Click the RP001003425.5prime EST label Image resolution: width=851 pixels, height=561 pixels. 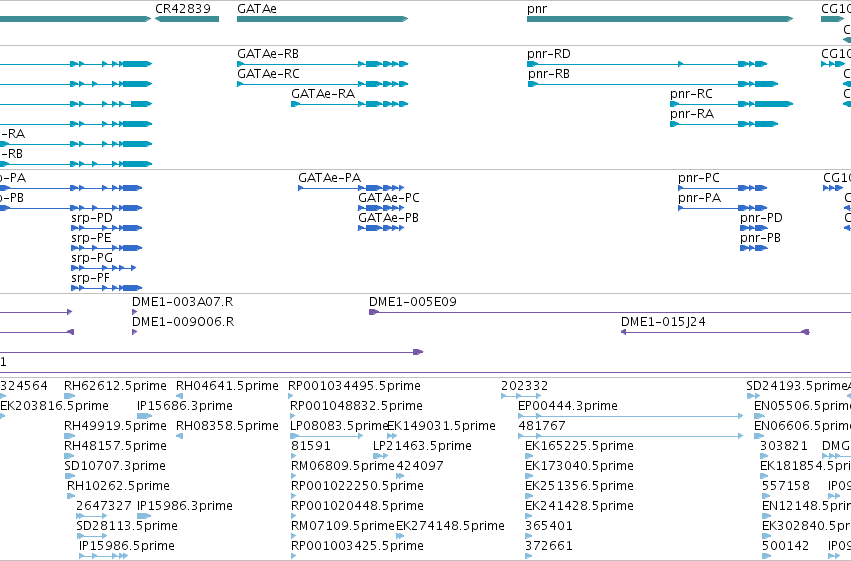coord(357,547)
